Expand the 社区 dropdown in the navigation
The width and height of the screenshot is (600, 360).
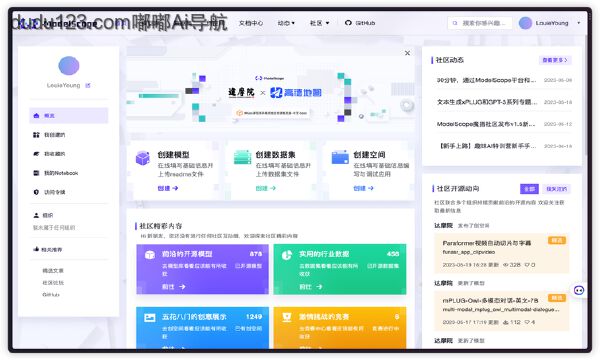(x=320, y=23)
